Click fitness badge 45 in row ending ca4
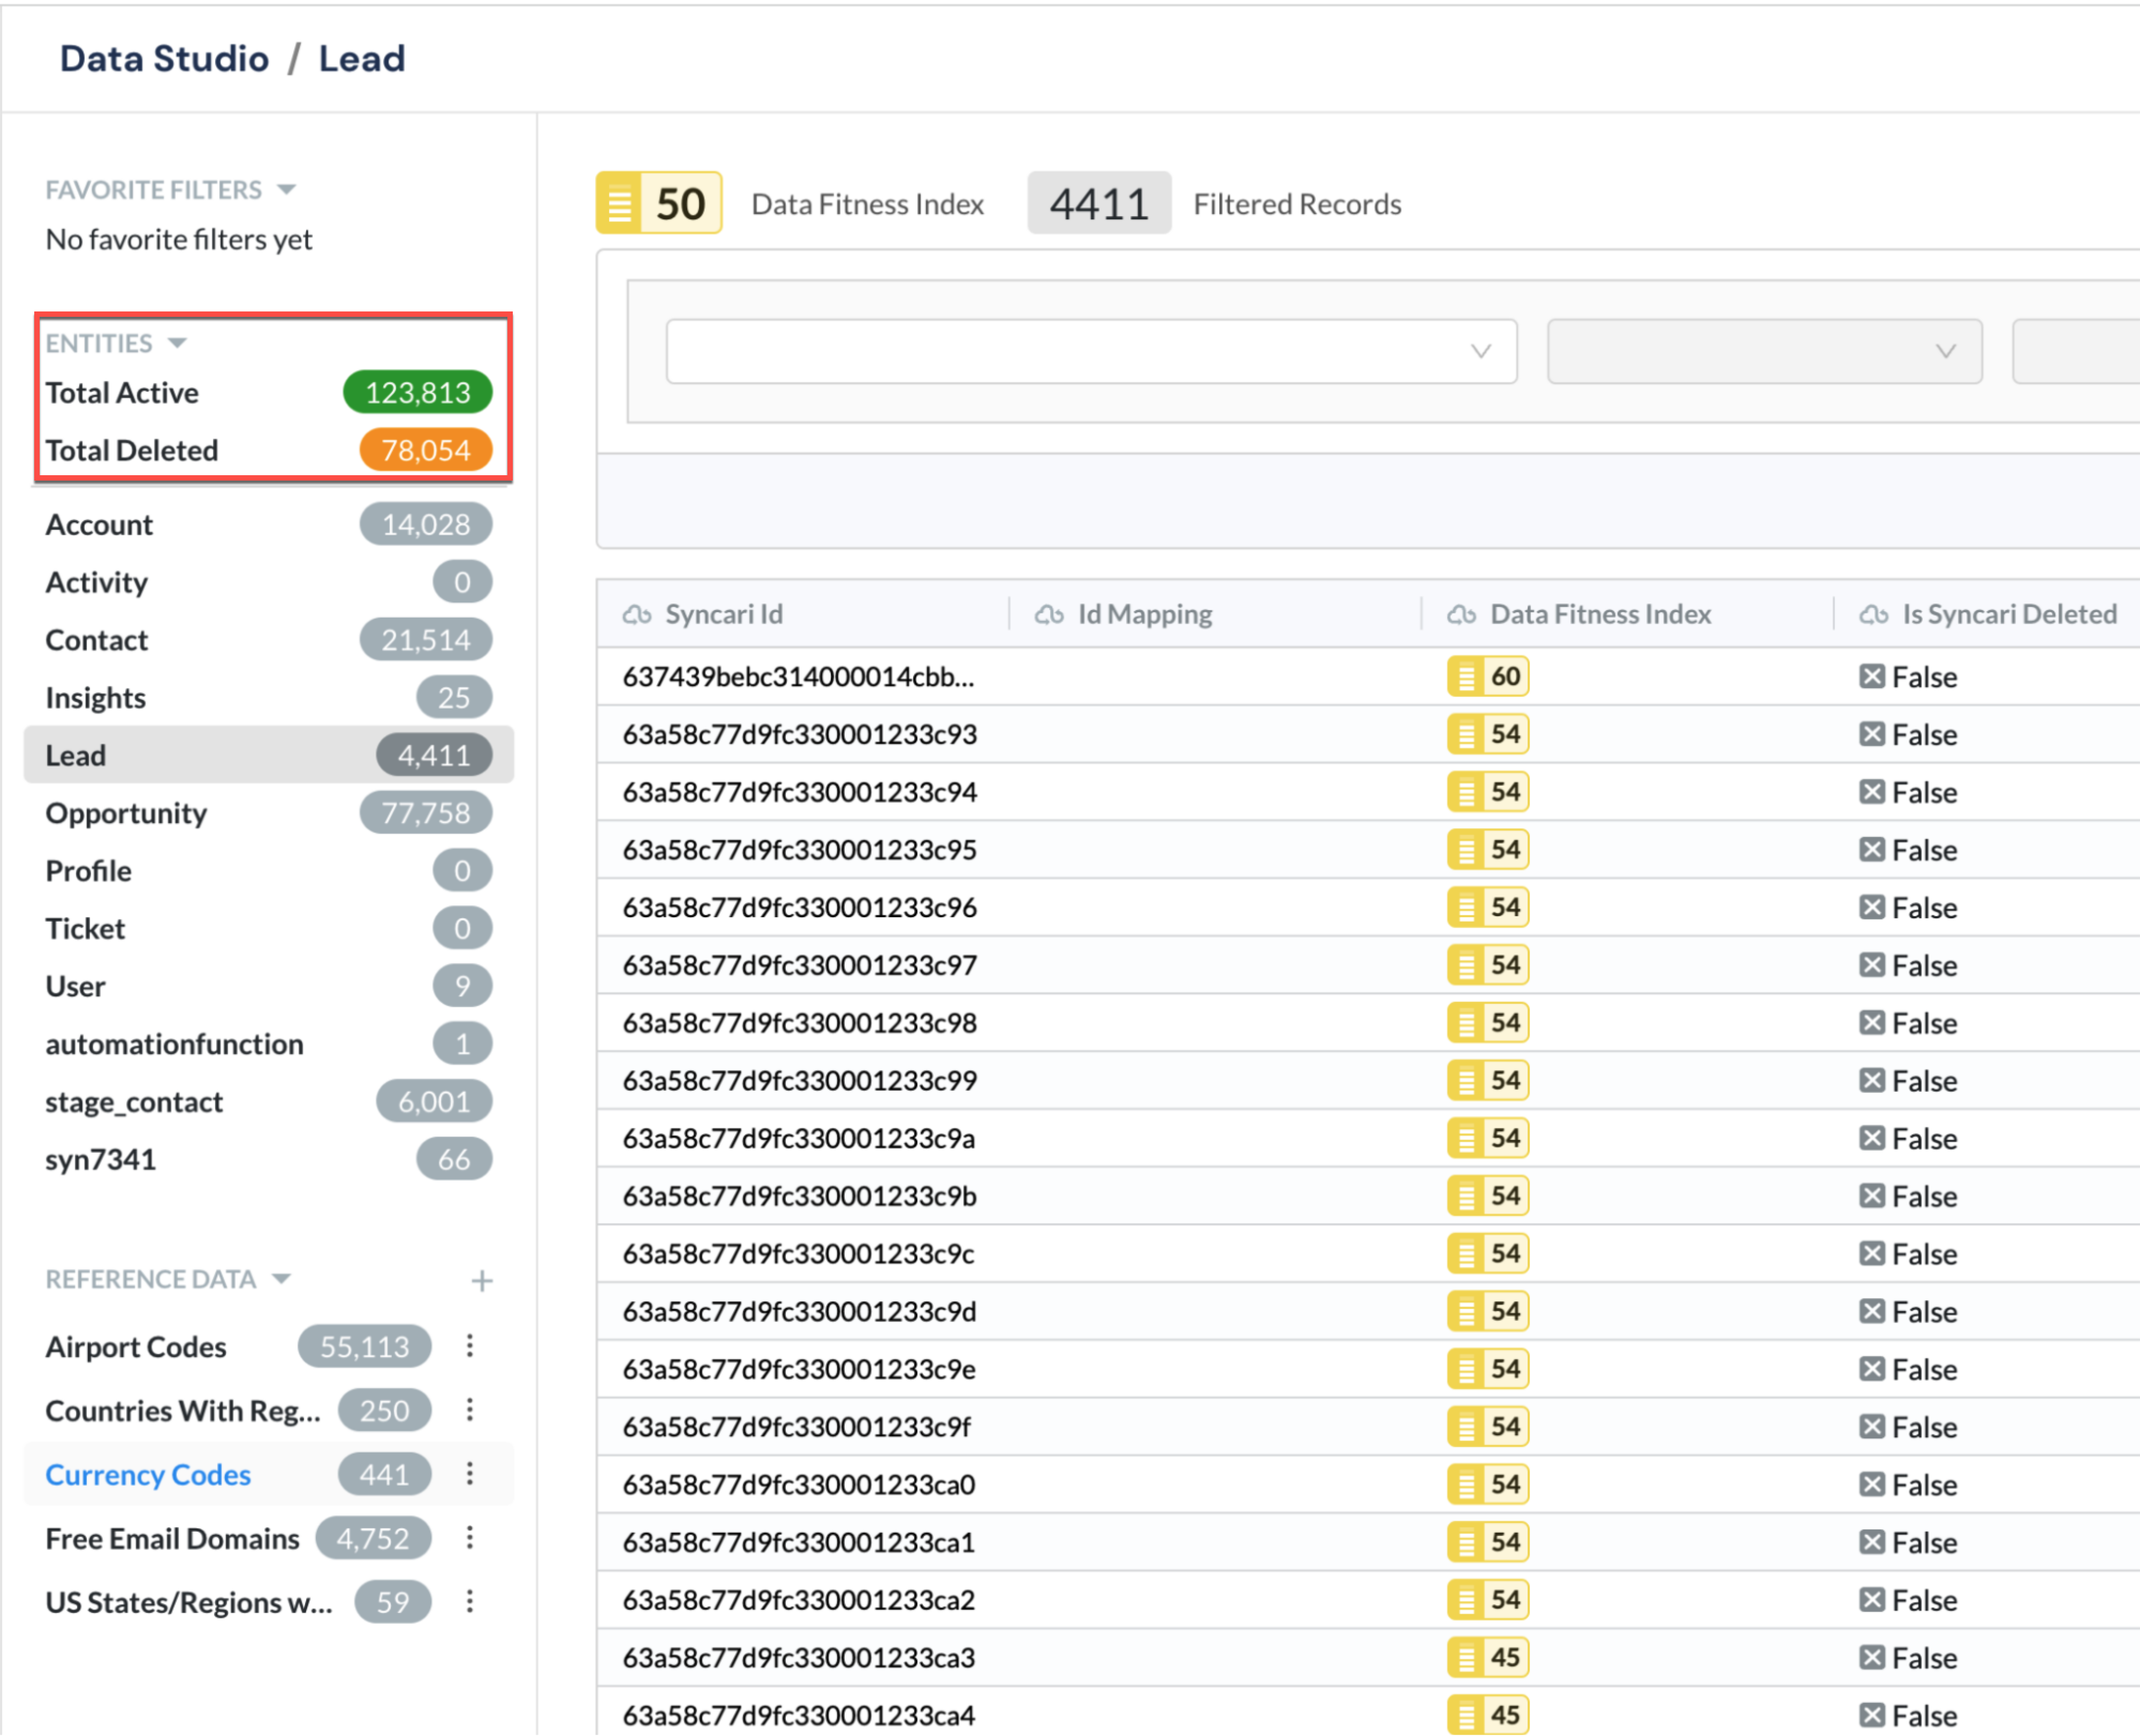Viewport: 2140px width, 1736px height. tap(1487, 1716)
